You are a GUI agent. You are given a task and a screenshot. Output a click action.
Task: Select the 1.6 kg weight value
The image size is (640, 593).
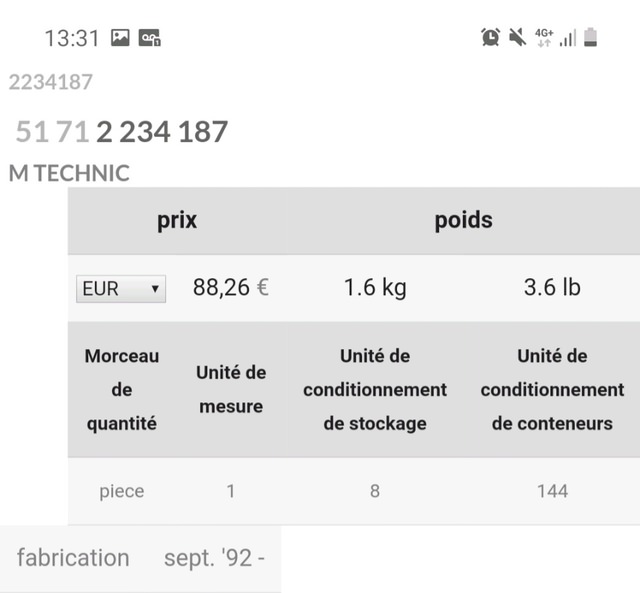pyautogui.click(x=375, y=287)
